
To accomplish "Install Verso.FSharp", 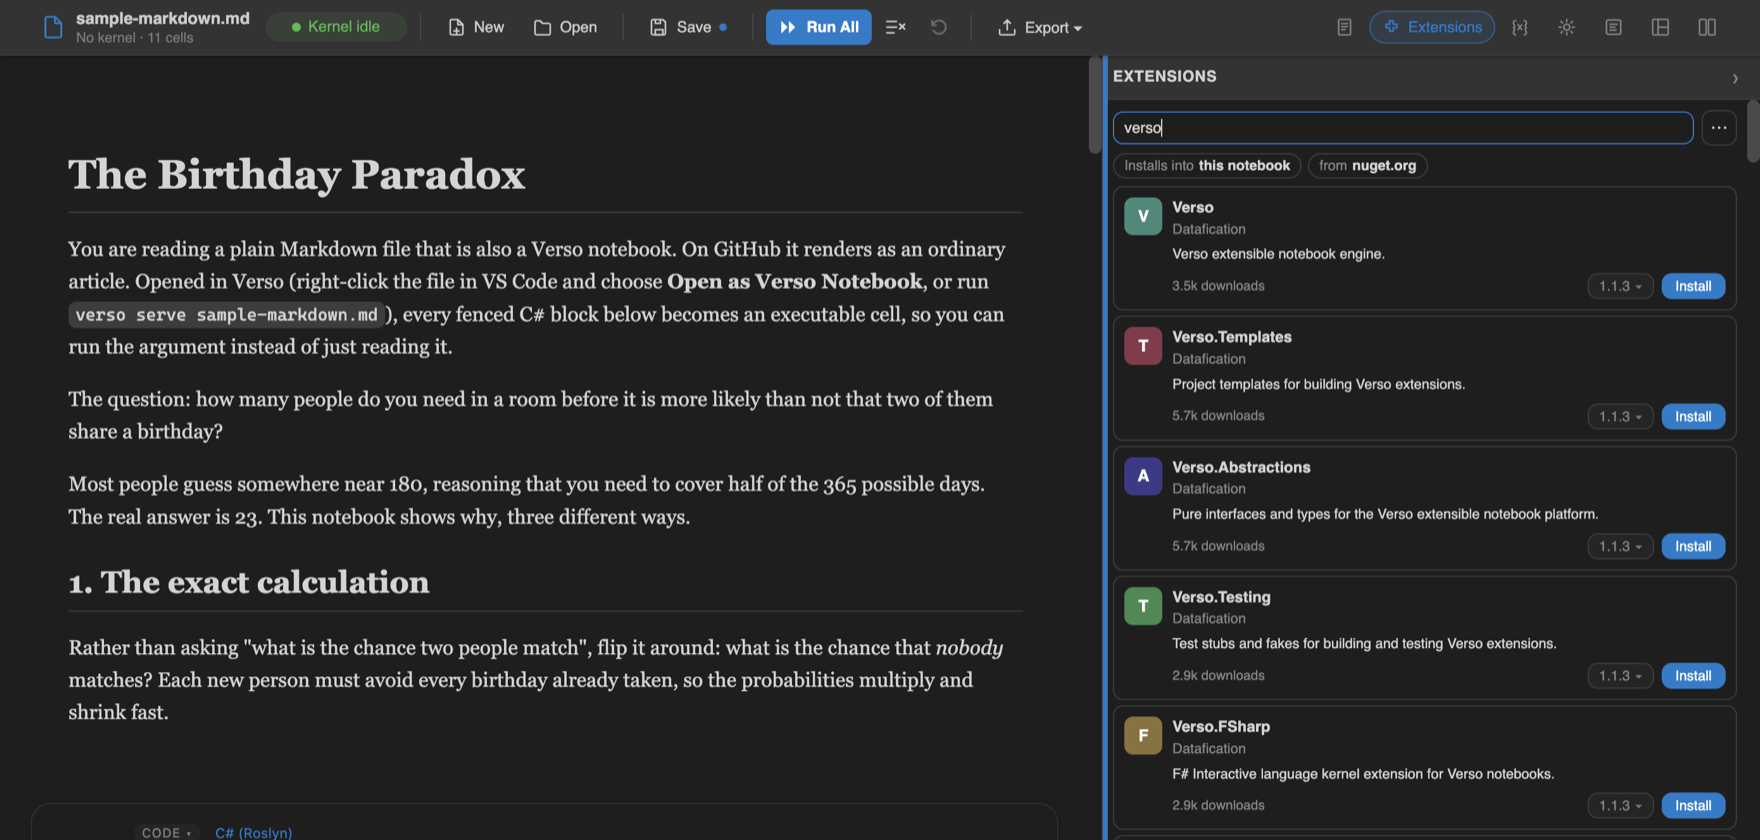I will coord(1693,805).
